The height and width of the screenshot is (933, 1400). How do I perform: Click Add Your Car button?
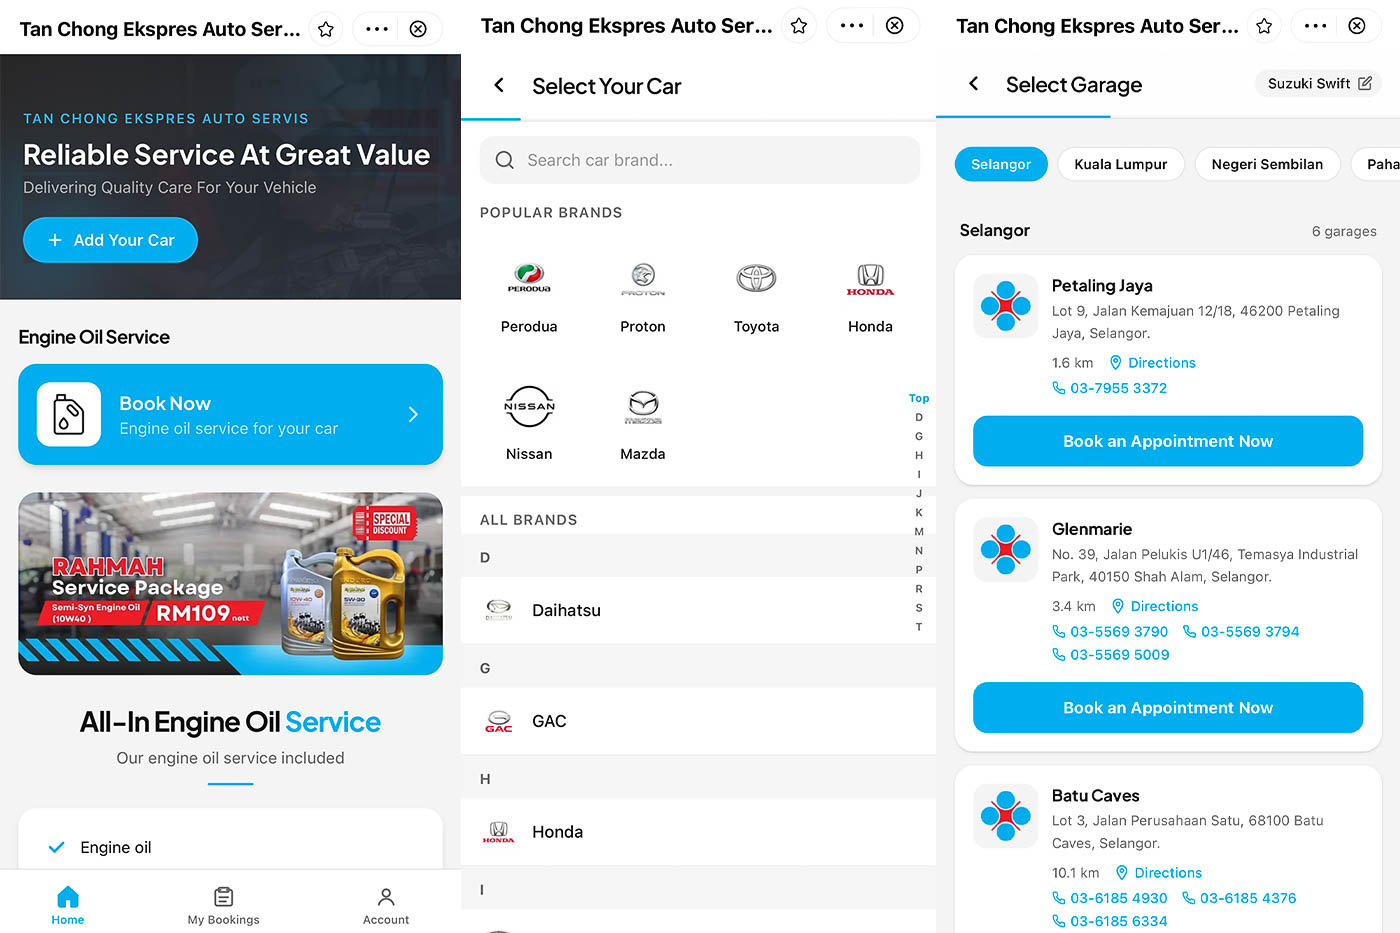[x=110, y=240]
